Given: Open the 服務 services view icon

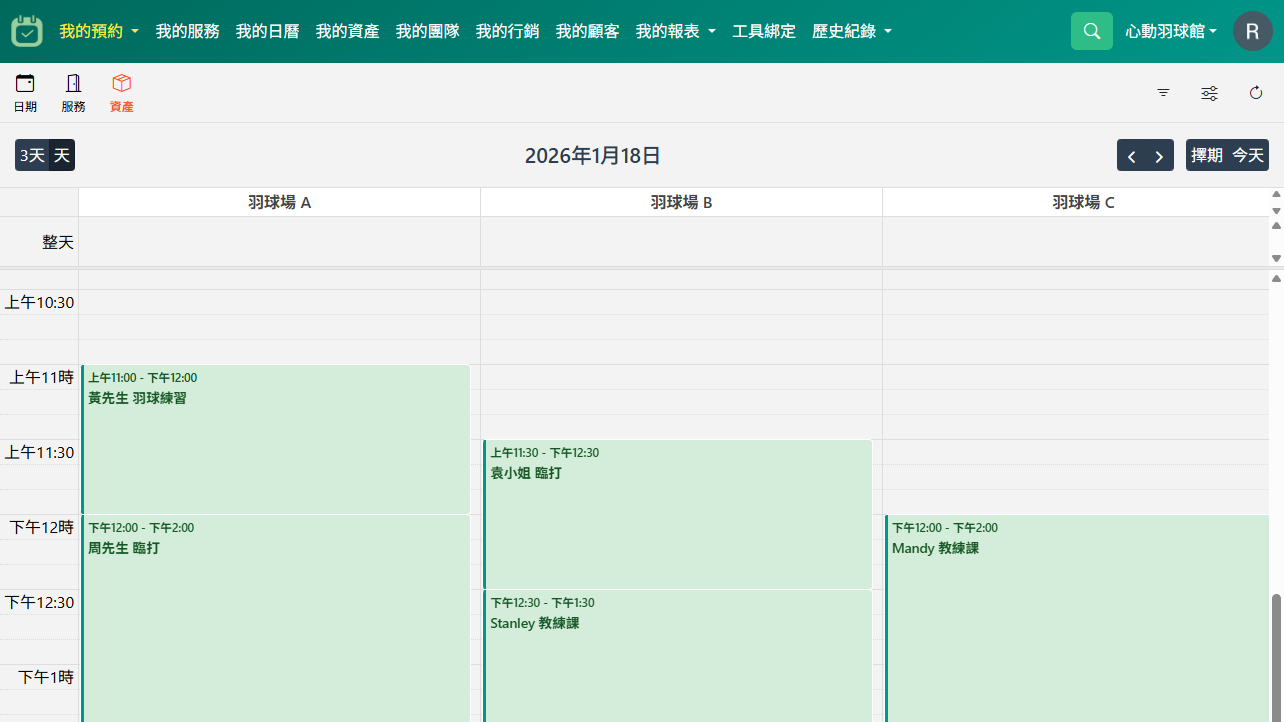Looking at the screenshot, I should (x=72, y=92).
